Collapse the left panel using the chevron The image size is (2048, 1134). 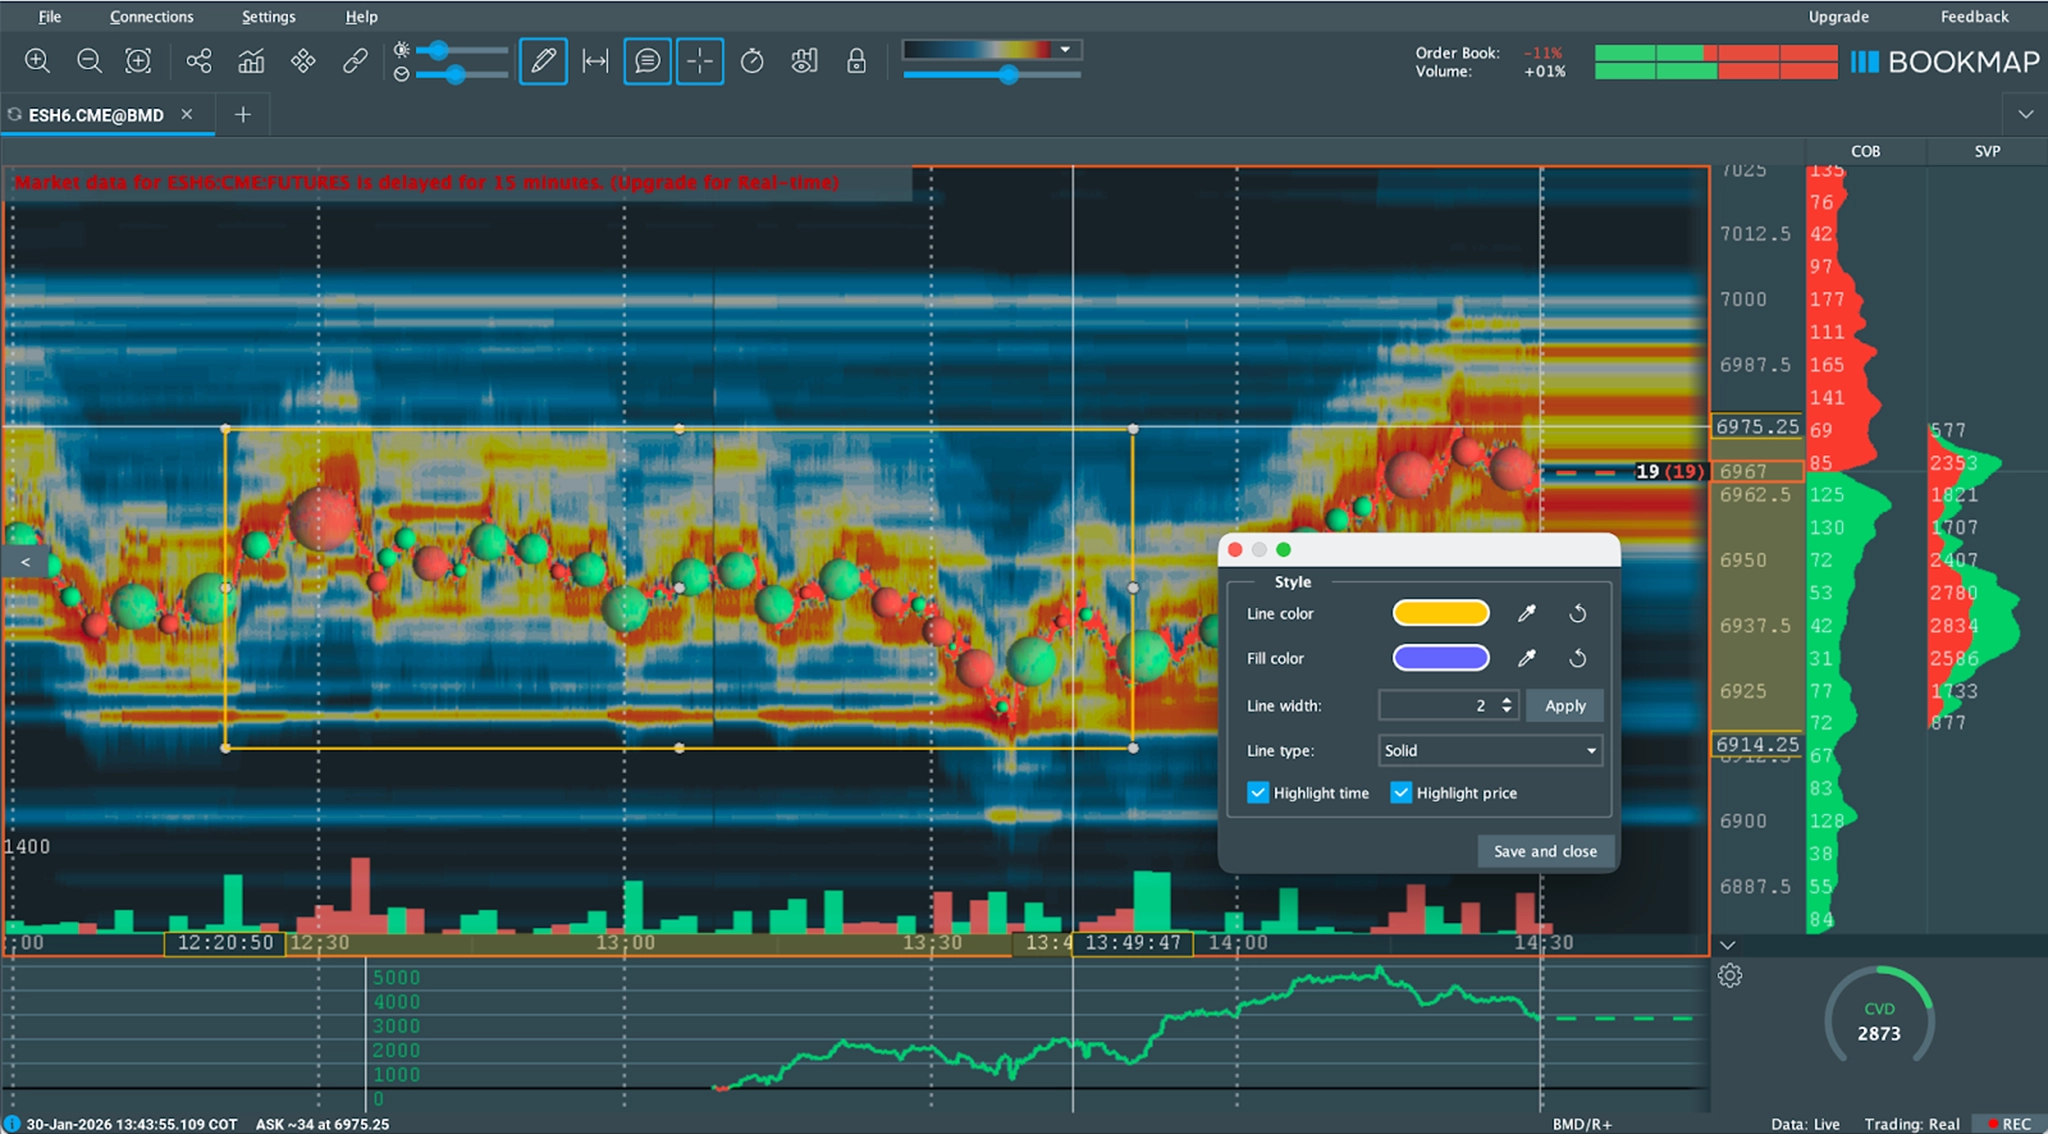24,562
